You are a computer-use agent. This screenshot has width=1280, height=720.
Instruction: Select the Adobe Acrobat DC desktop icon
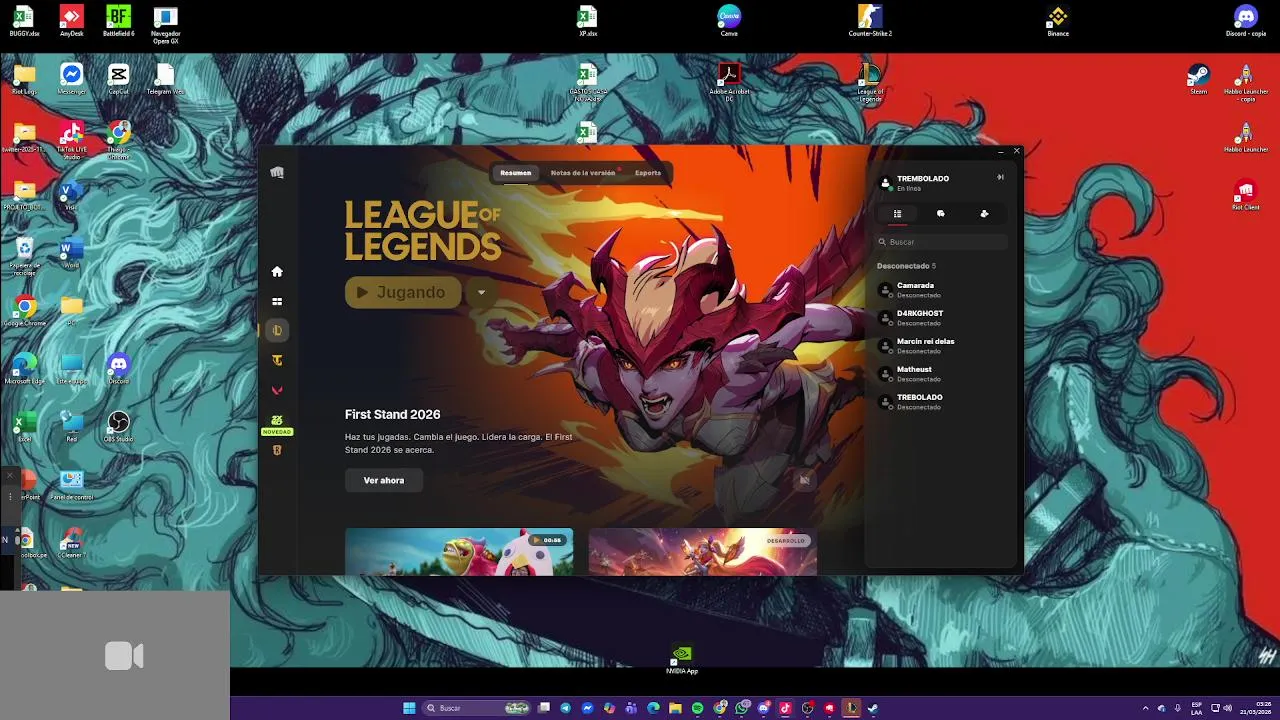tap(729, 83)
